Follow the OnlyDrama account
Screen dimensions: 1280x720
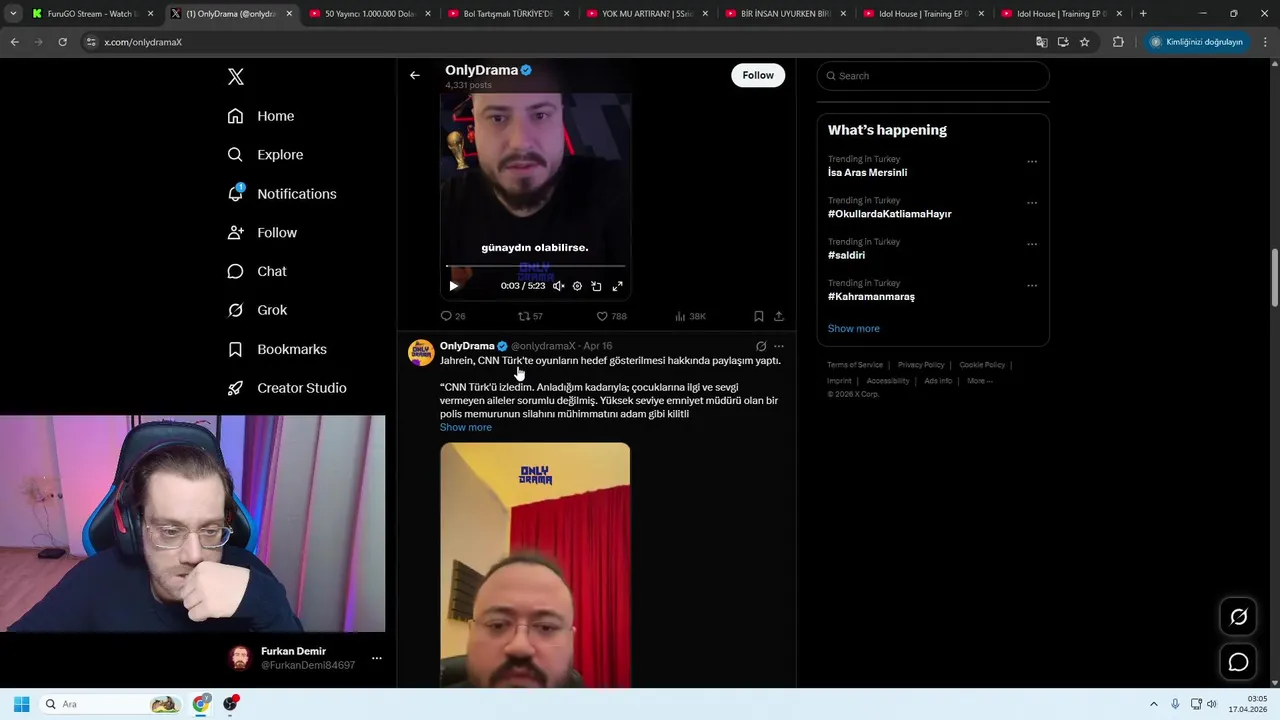click(758, 75)
